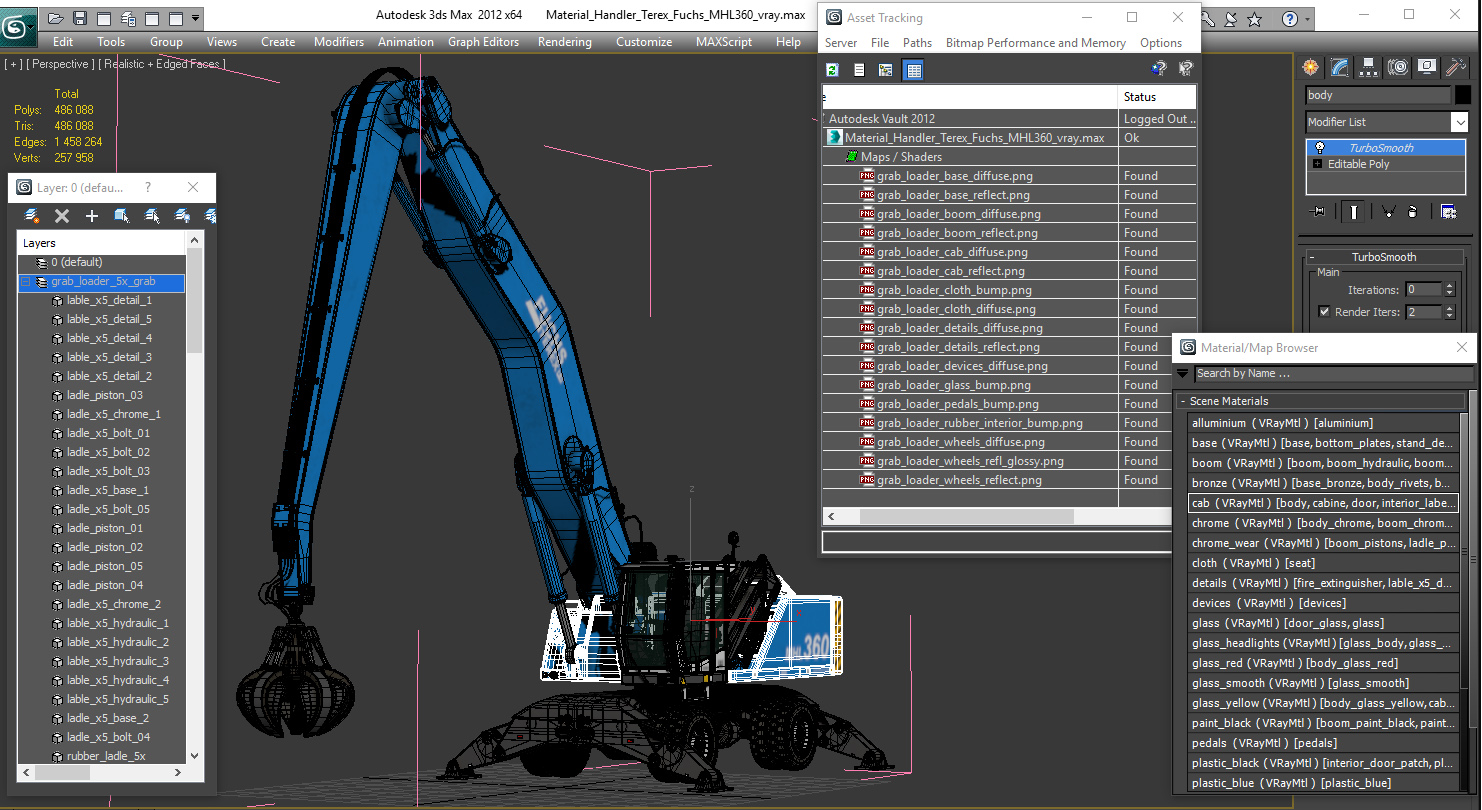Click Highlight Selected Objects' Layers icon
Screen dimensions: 1482x810
pos(152,215)
